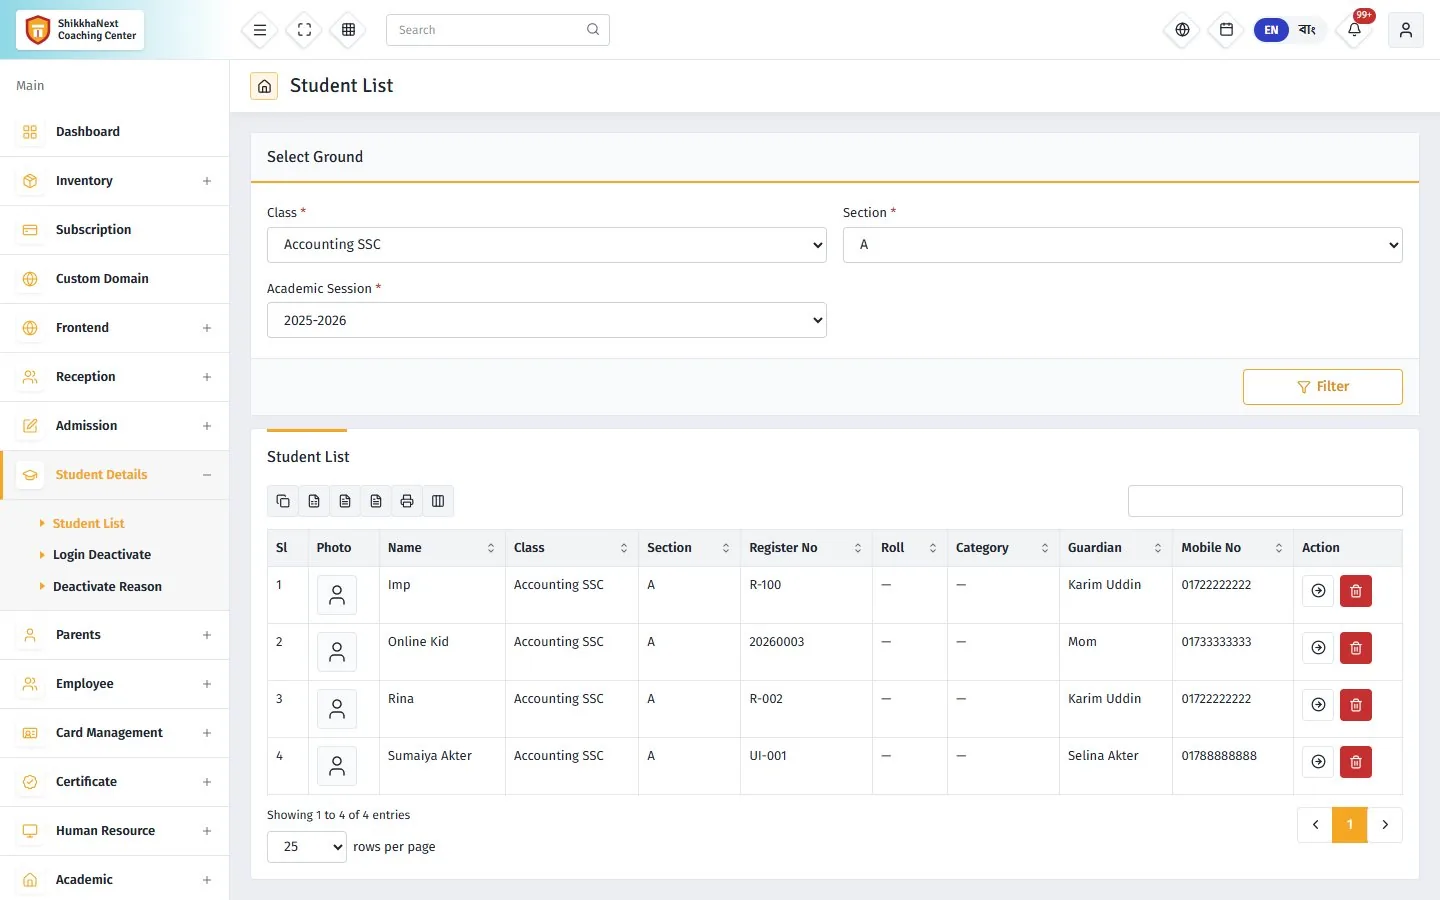
Task: Delete student Sumaiya Akter with trash icon
Action: click(x=1356, y=762)
